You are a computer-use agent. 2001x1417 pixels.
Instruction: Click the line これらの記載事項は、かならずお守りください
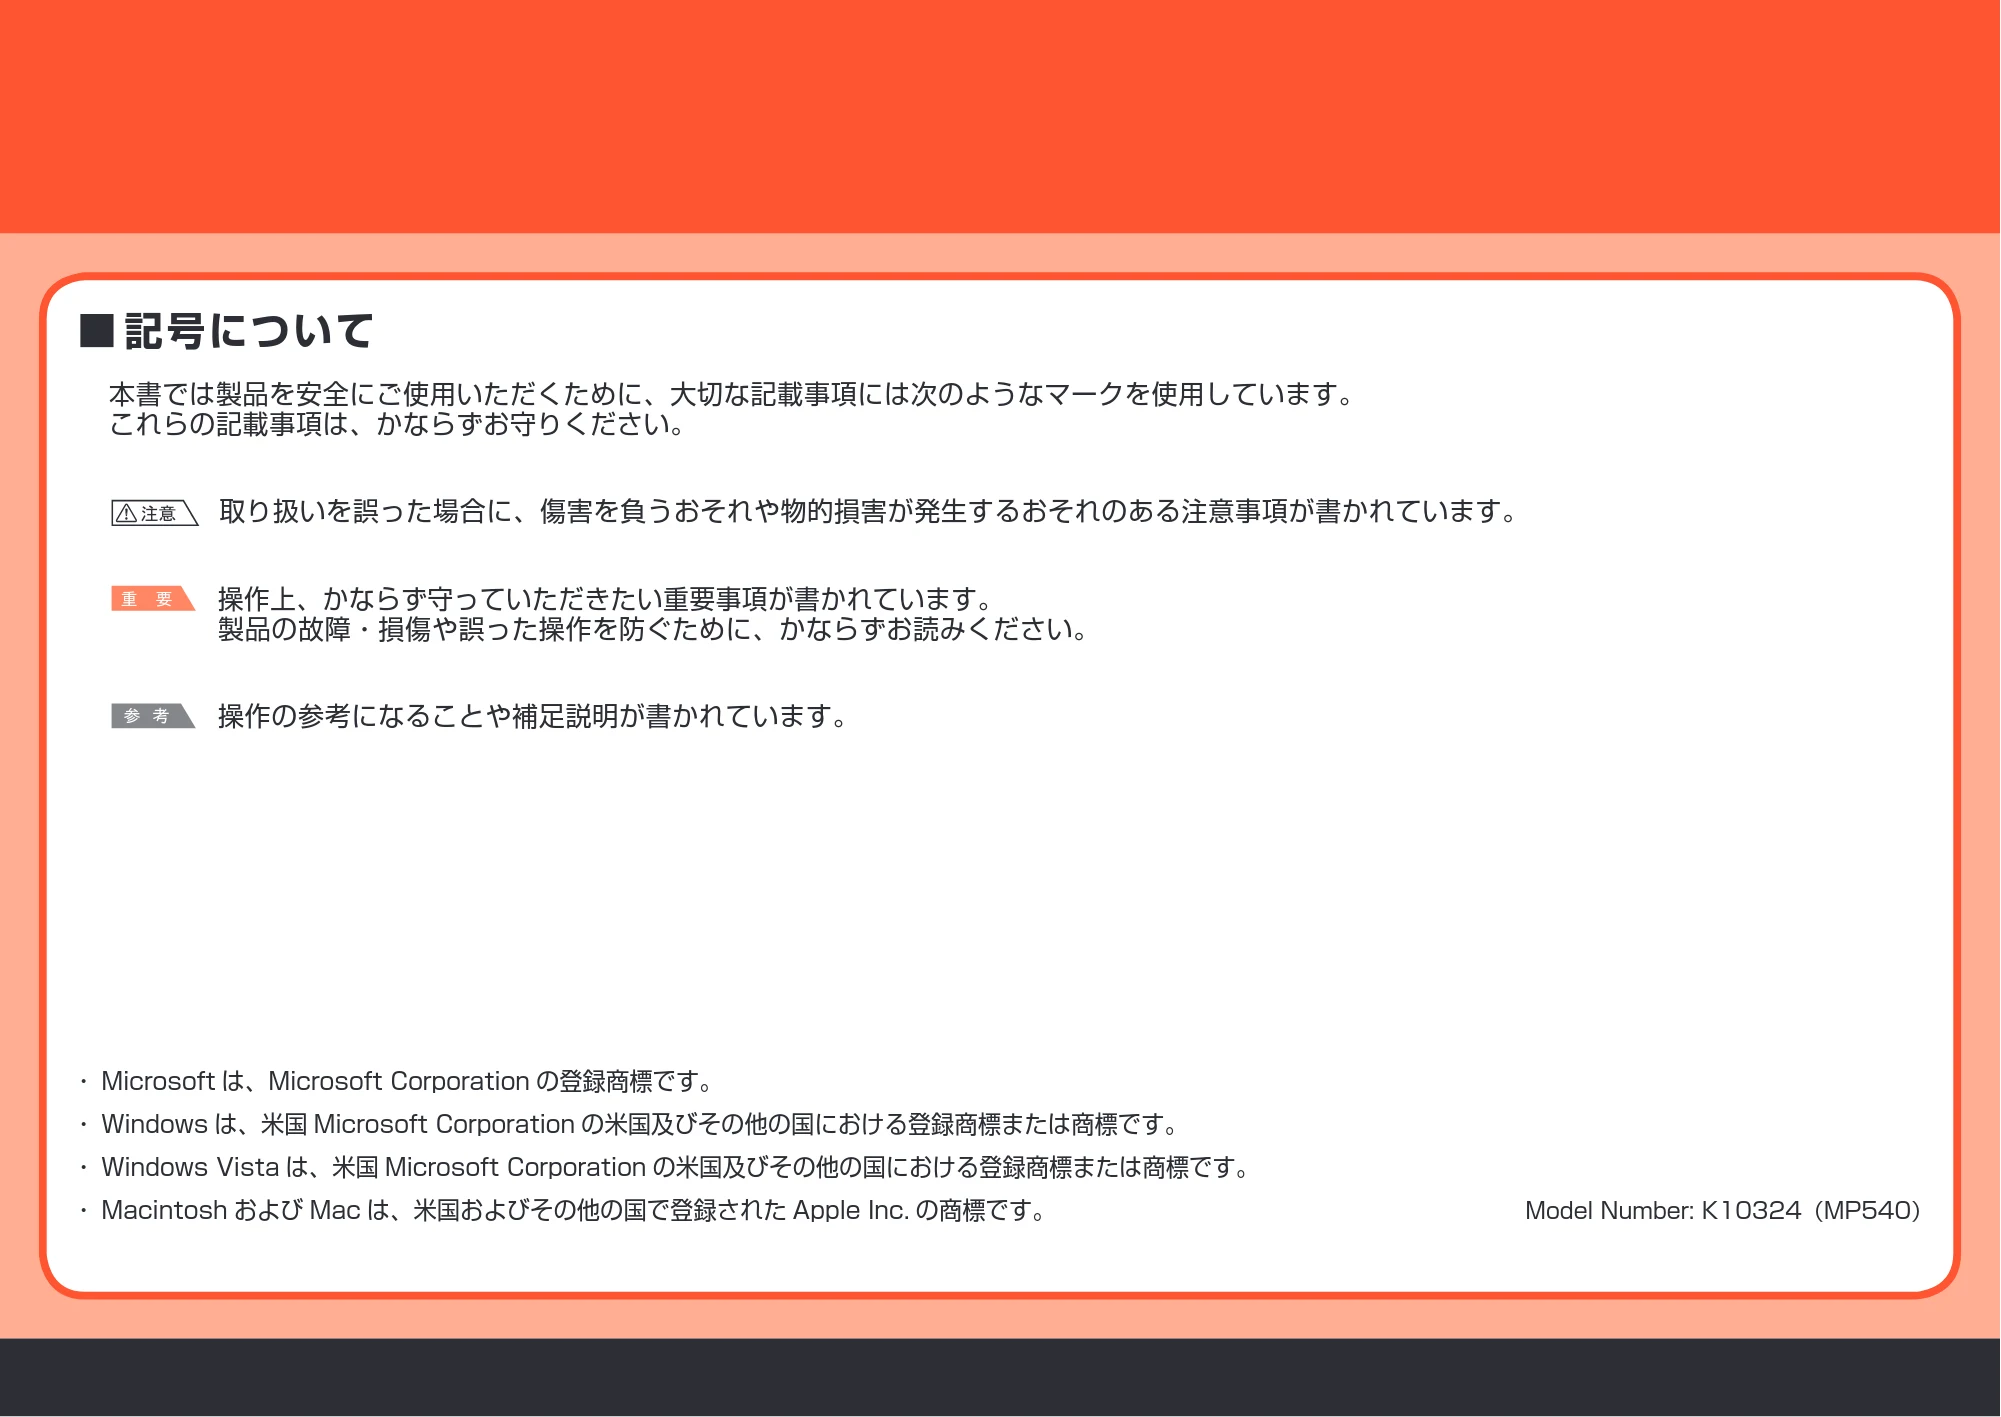[397, 424]
